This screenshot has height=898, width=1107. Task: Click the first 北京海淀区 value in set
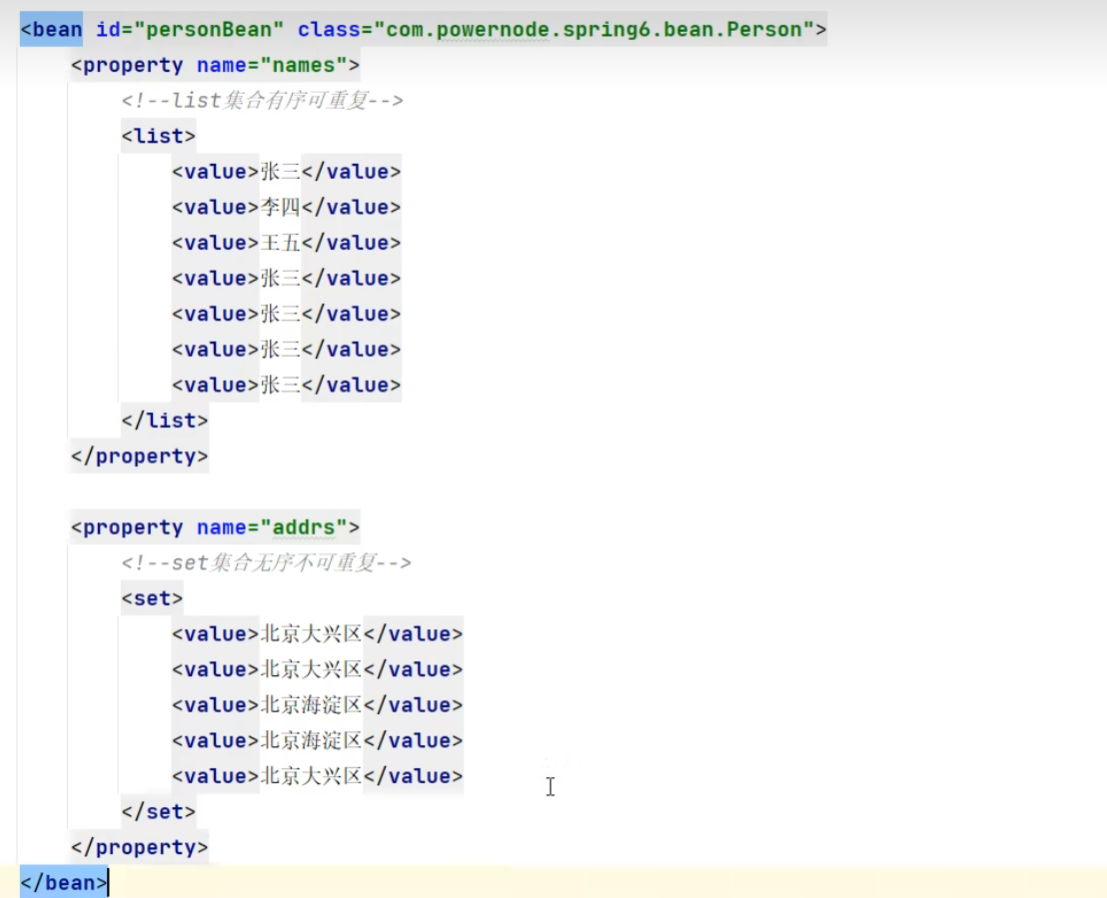click(x=311, y=705)
